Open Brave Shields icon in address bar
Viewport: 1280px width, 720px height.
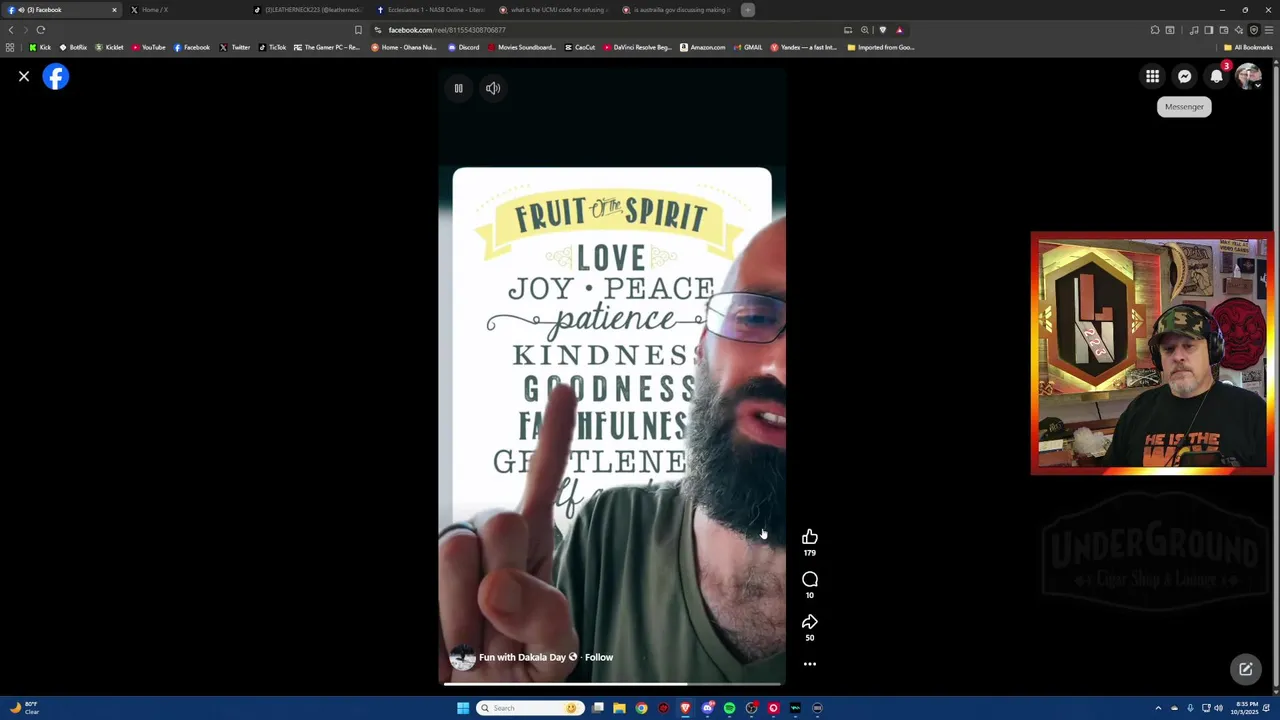pos(883,30)
